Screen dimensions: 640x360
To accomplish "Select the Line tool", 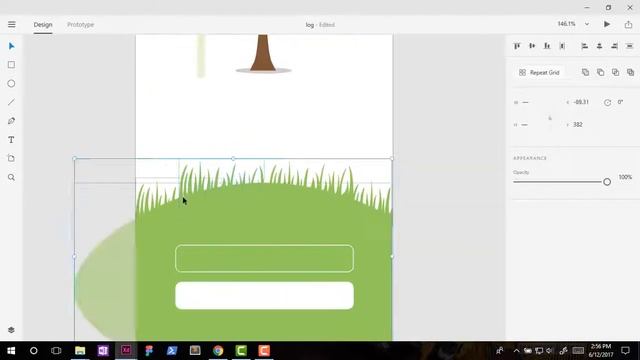I will point(11,102).
